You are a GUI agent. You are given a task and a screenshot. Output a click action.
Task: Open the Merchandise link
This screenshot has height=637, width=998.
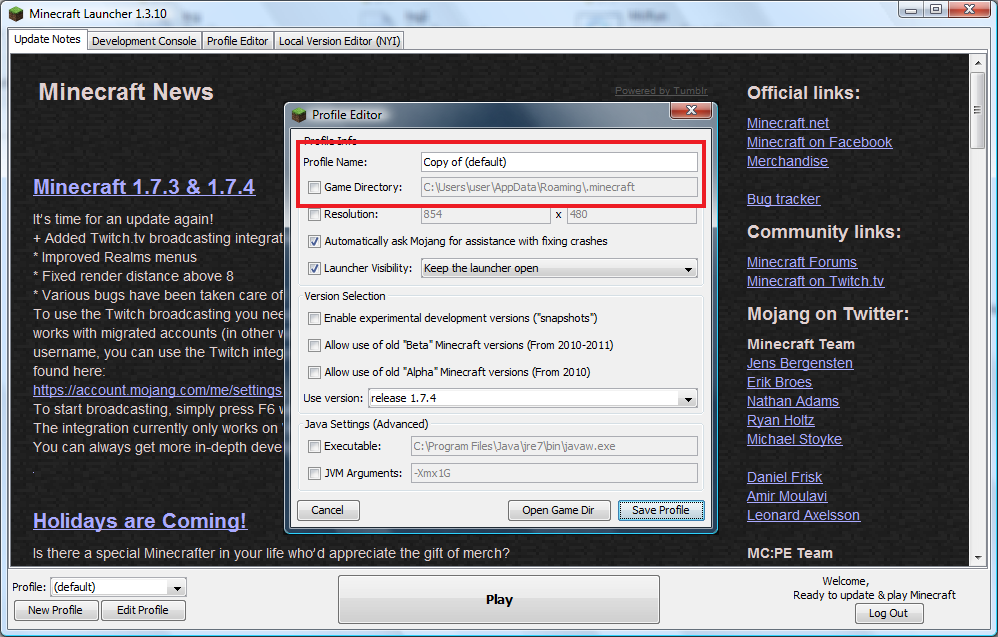pyautogui.click(x=787, y=162)
